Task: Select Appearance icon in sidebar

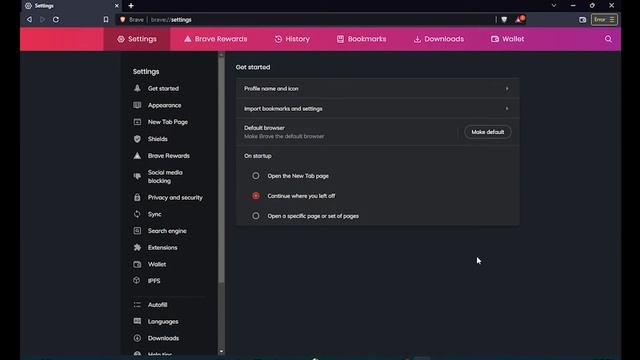Action: tap(137, 105)
